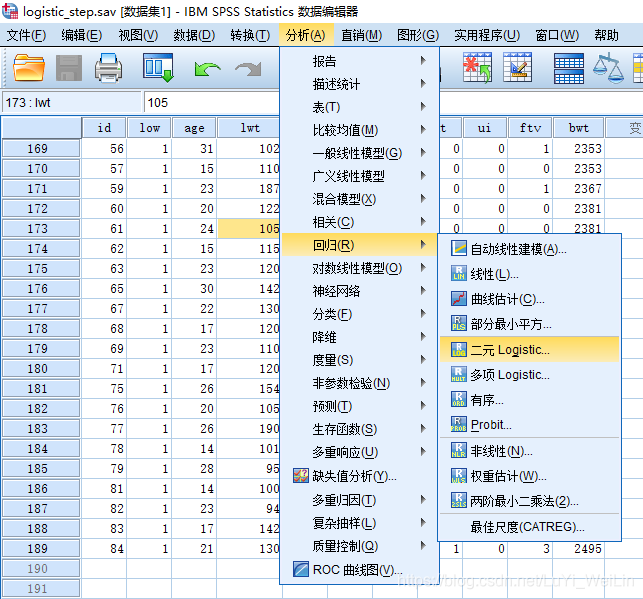Image resolution: width=643 pixels, height=599 pixels.
Task: Open the 非参数检验(N) submenu
Action: coord(359,383)
